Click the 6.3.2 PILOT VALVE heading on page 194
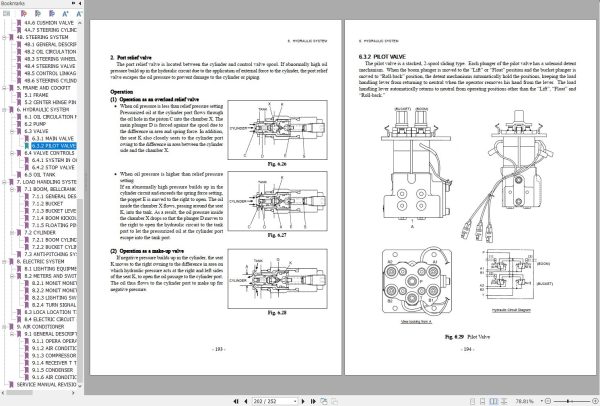 click(382, 57)
